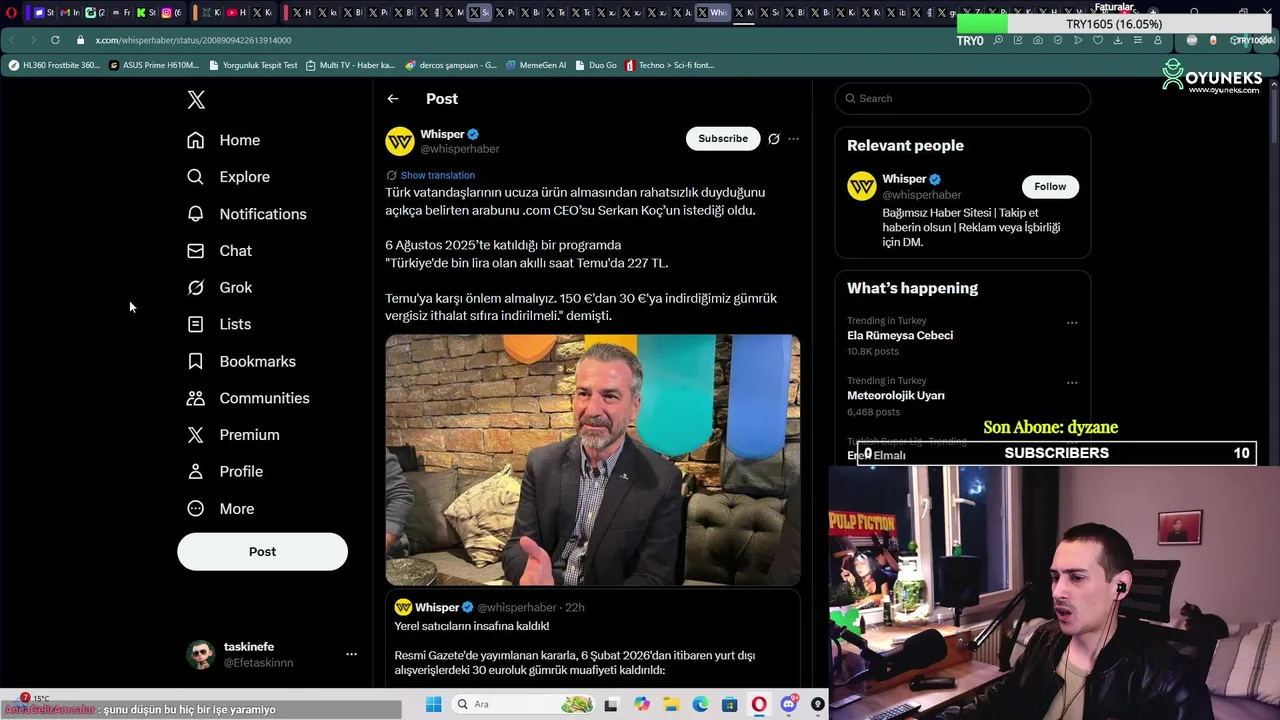Open the Explore page

(x=229, y=177)
